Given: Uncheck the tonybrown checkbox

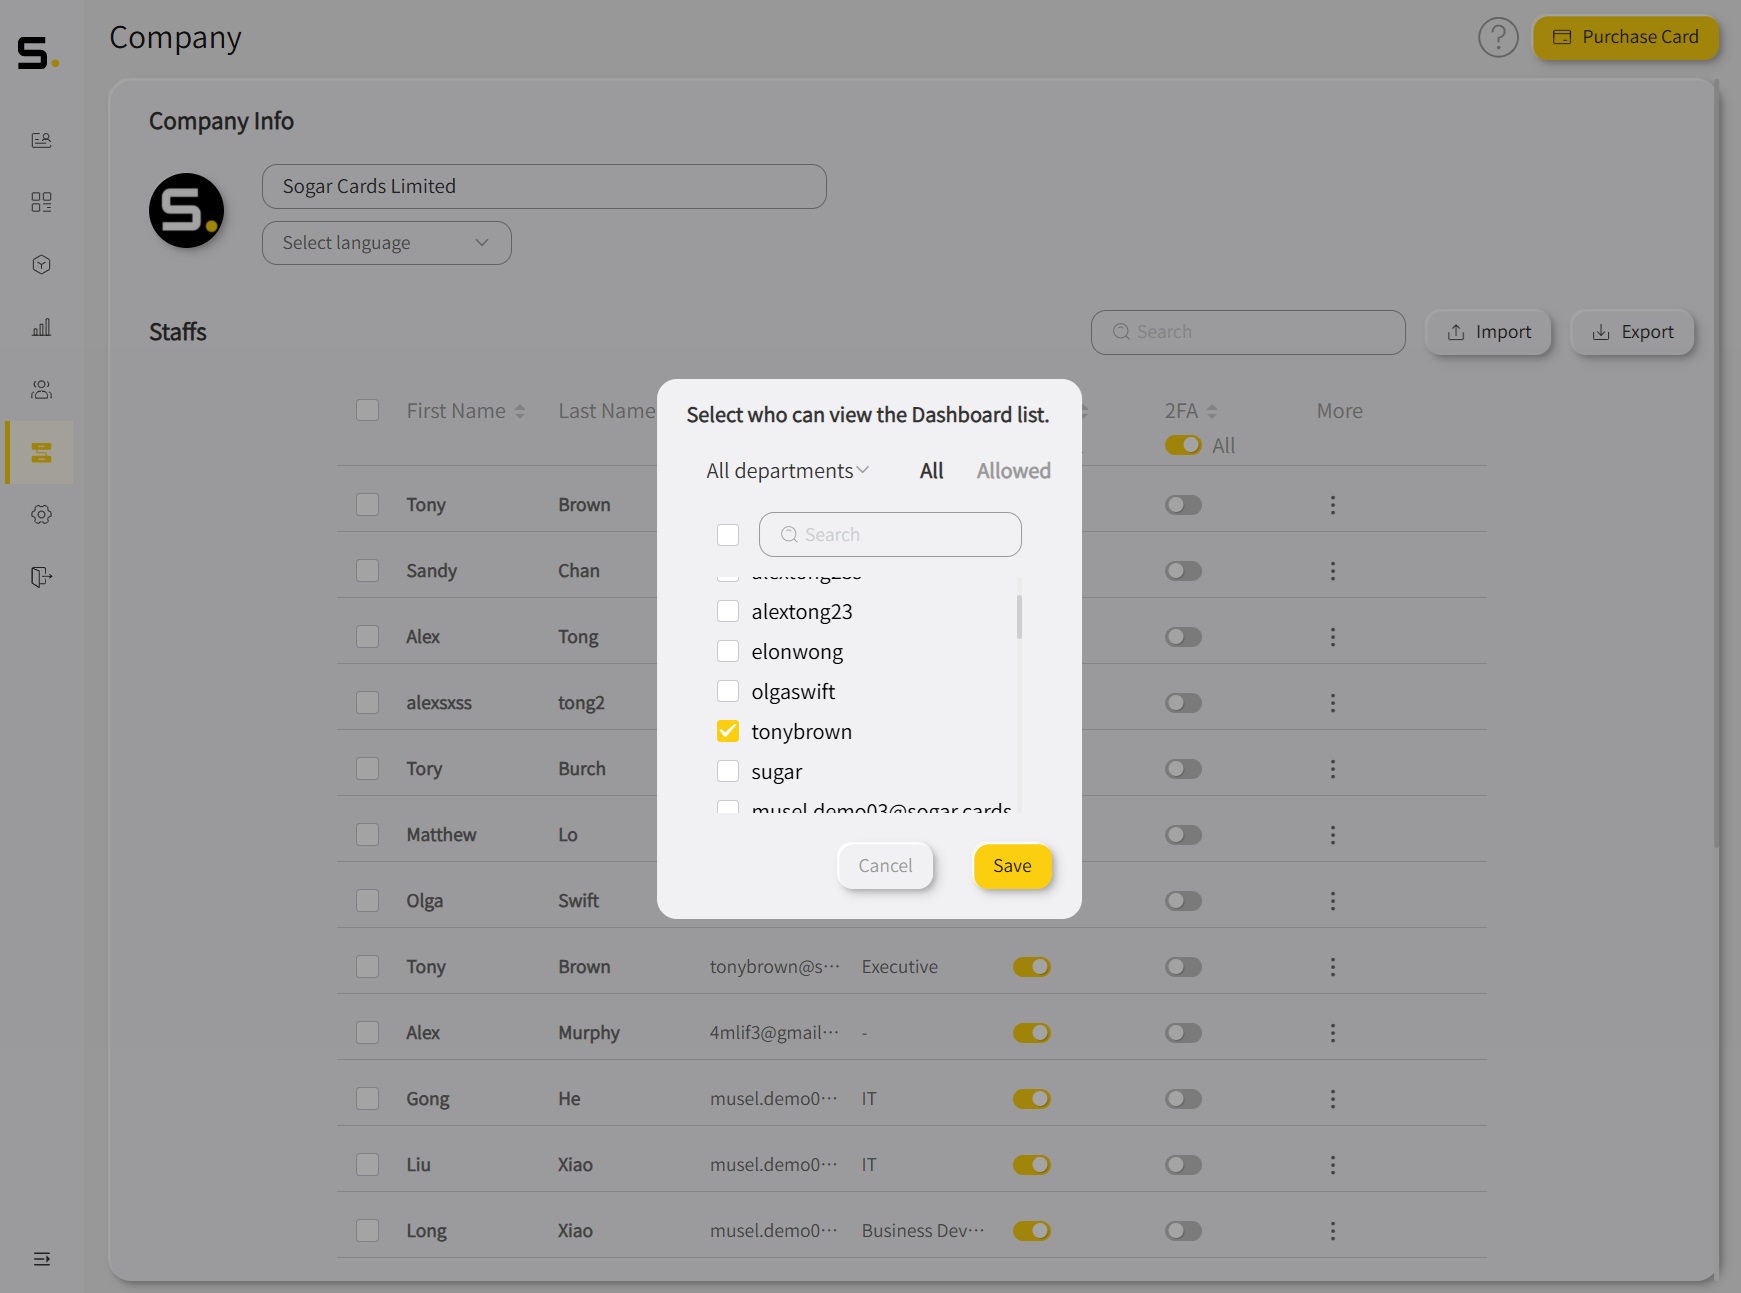Looking at the screenshot, I should coord(728,731).
